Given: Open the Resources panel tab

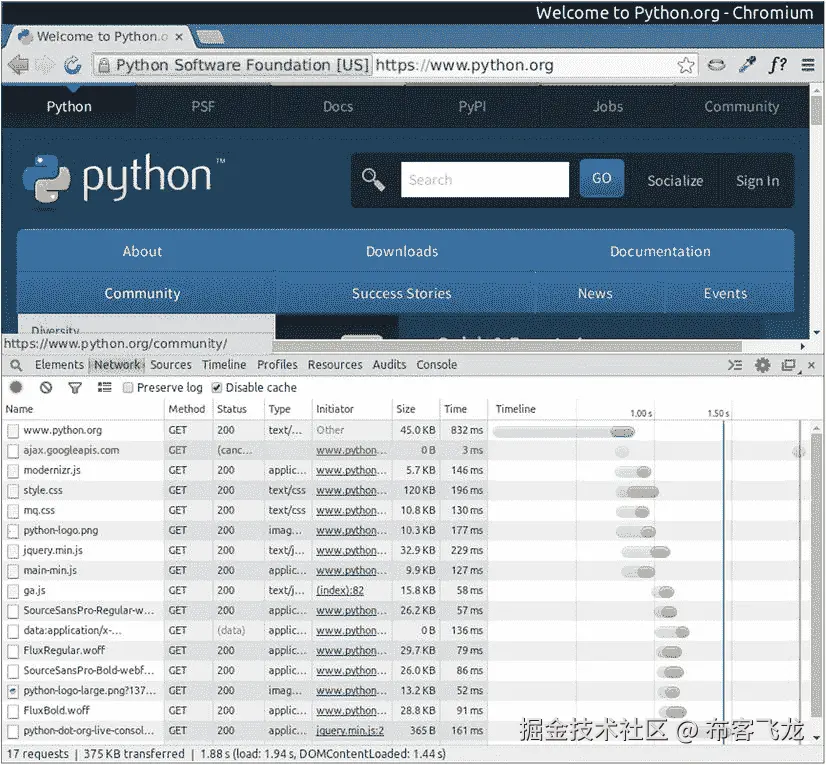Looking at the screenshot, I should (335, 365).
